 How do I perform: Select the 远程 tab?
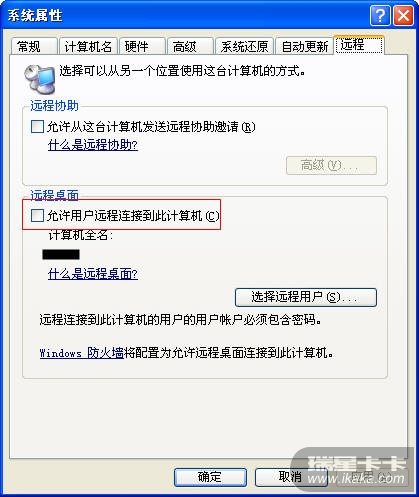pyautogui.click(x=359, y=45)
